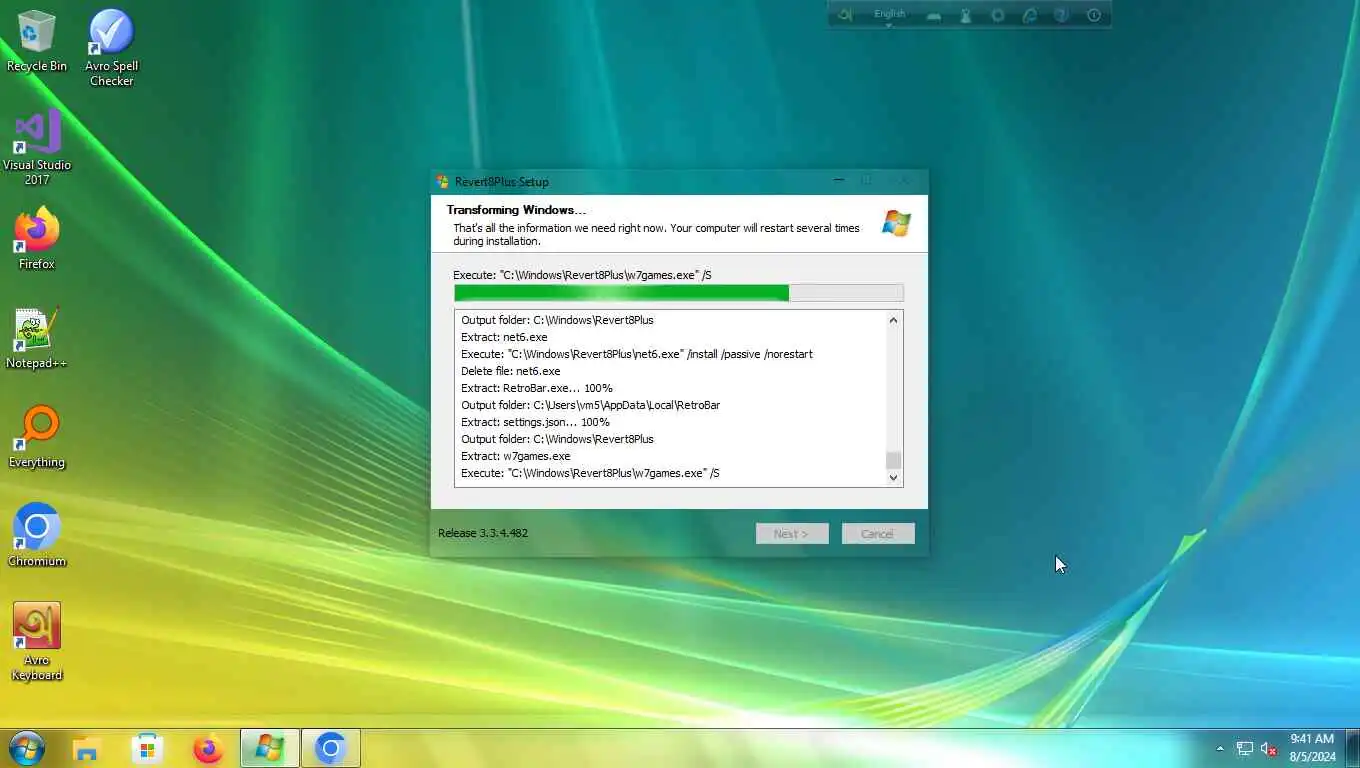This screenshot has height=768, width=1360.
Task: Click the Next button in setup
Action: coord(792,533)
